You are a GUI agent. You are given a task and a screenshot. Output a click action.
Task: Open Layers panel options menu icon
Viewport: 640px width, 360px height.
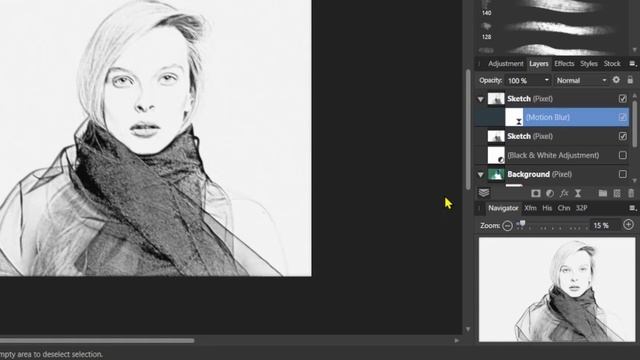pos(633,64)
